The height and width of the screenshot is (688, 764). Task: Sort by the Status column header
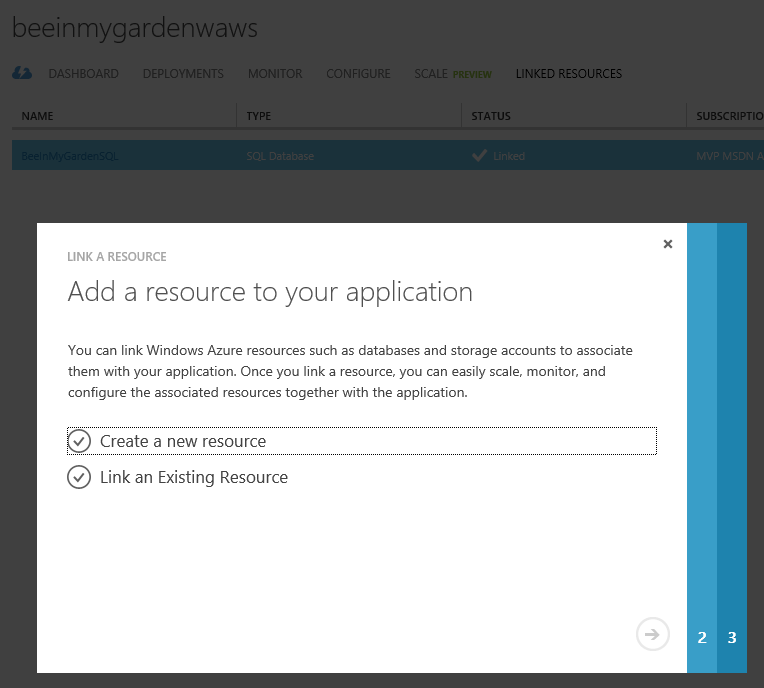click(491, 116)
